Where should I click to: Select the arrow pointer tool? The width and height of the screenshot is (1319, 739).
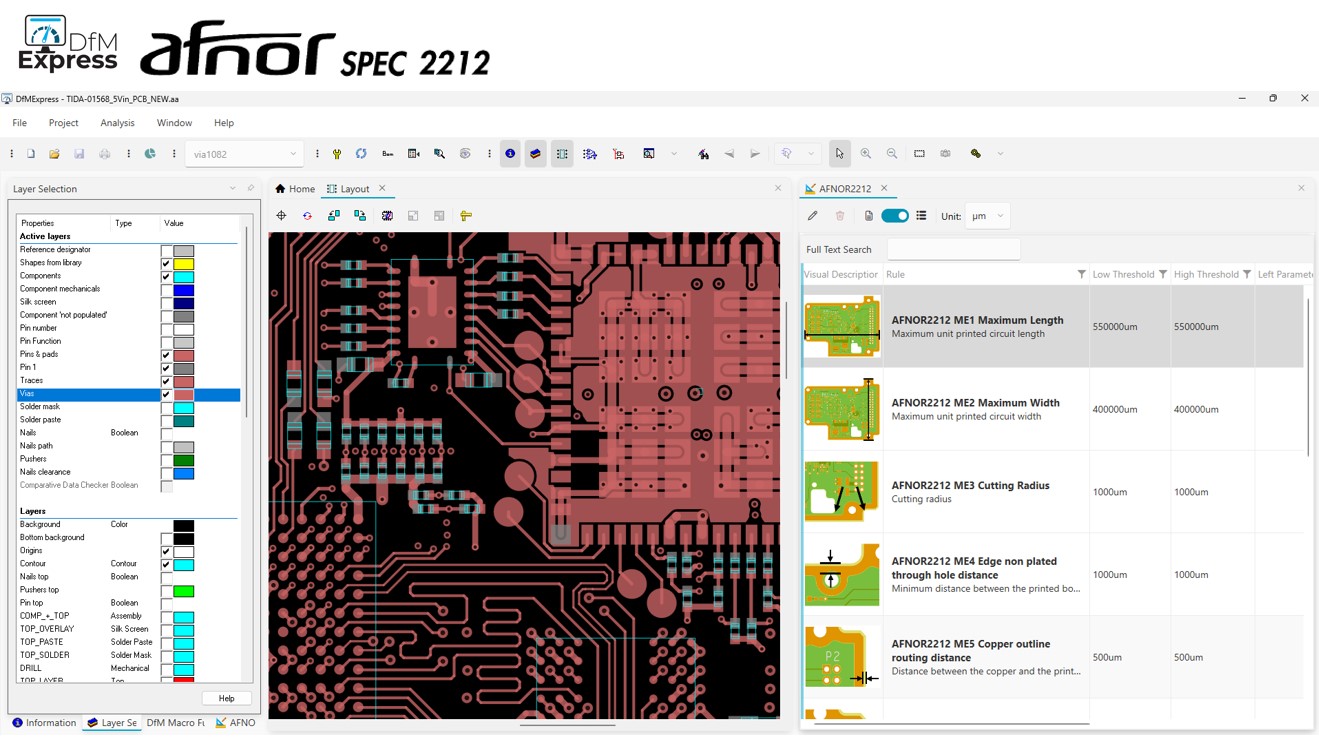point(840,154)
